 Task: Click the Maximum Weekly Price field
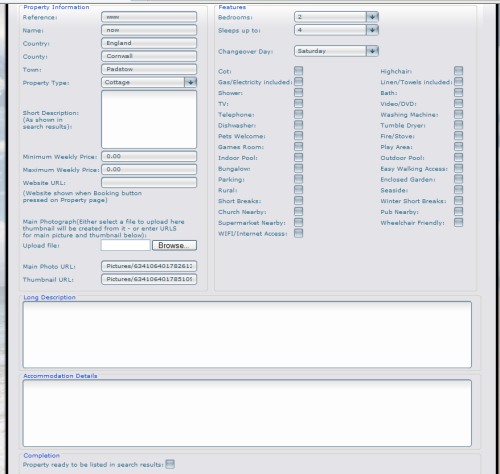click(149, 169)
